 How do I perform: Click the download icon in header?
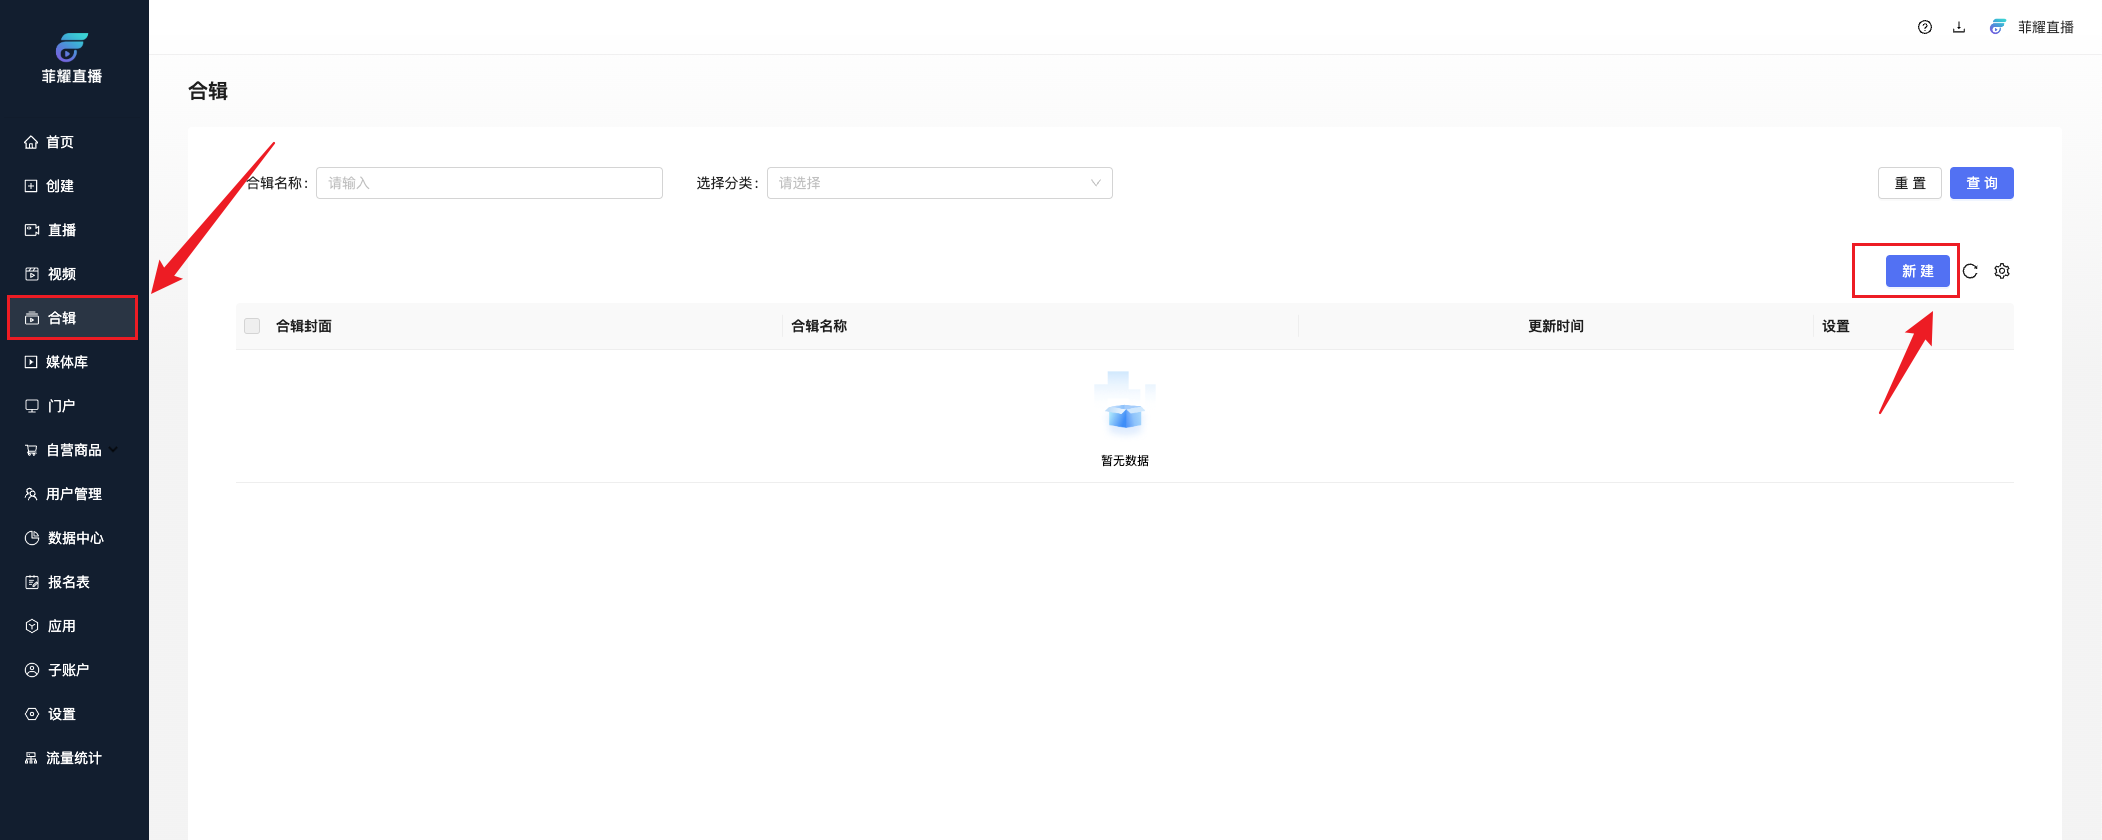1958,27
